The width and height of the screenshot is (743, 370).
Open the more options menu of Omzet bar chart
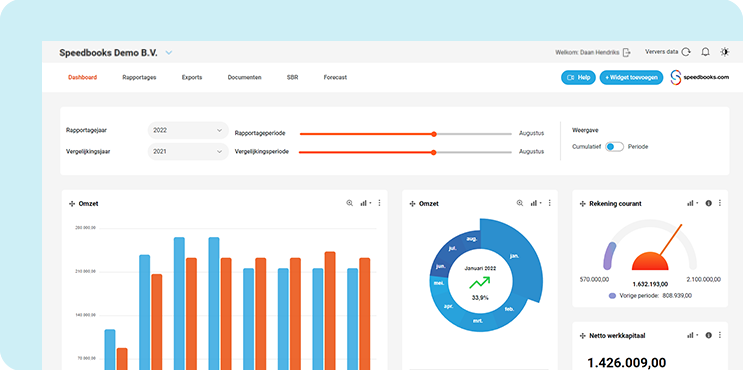click(x=379, y=203)
